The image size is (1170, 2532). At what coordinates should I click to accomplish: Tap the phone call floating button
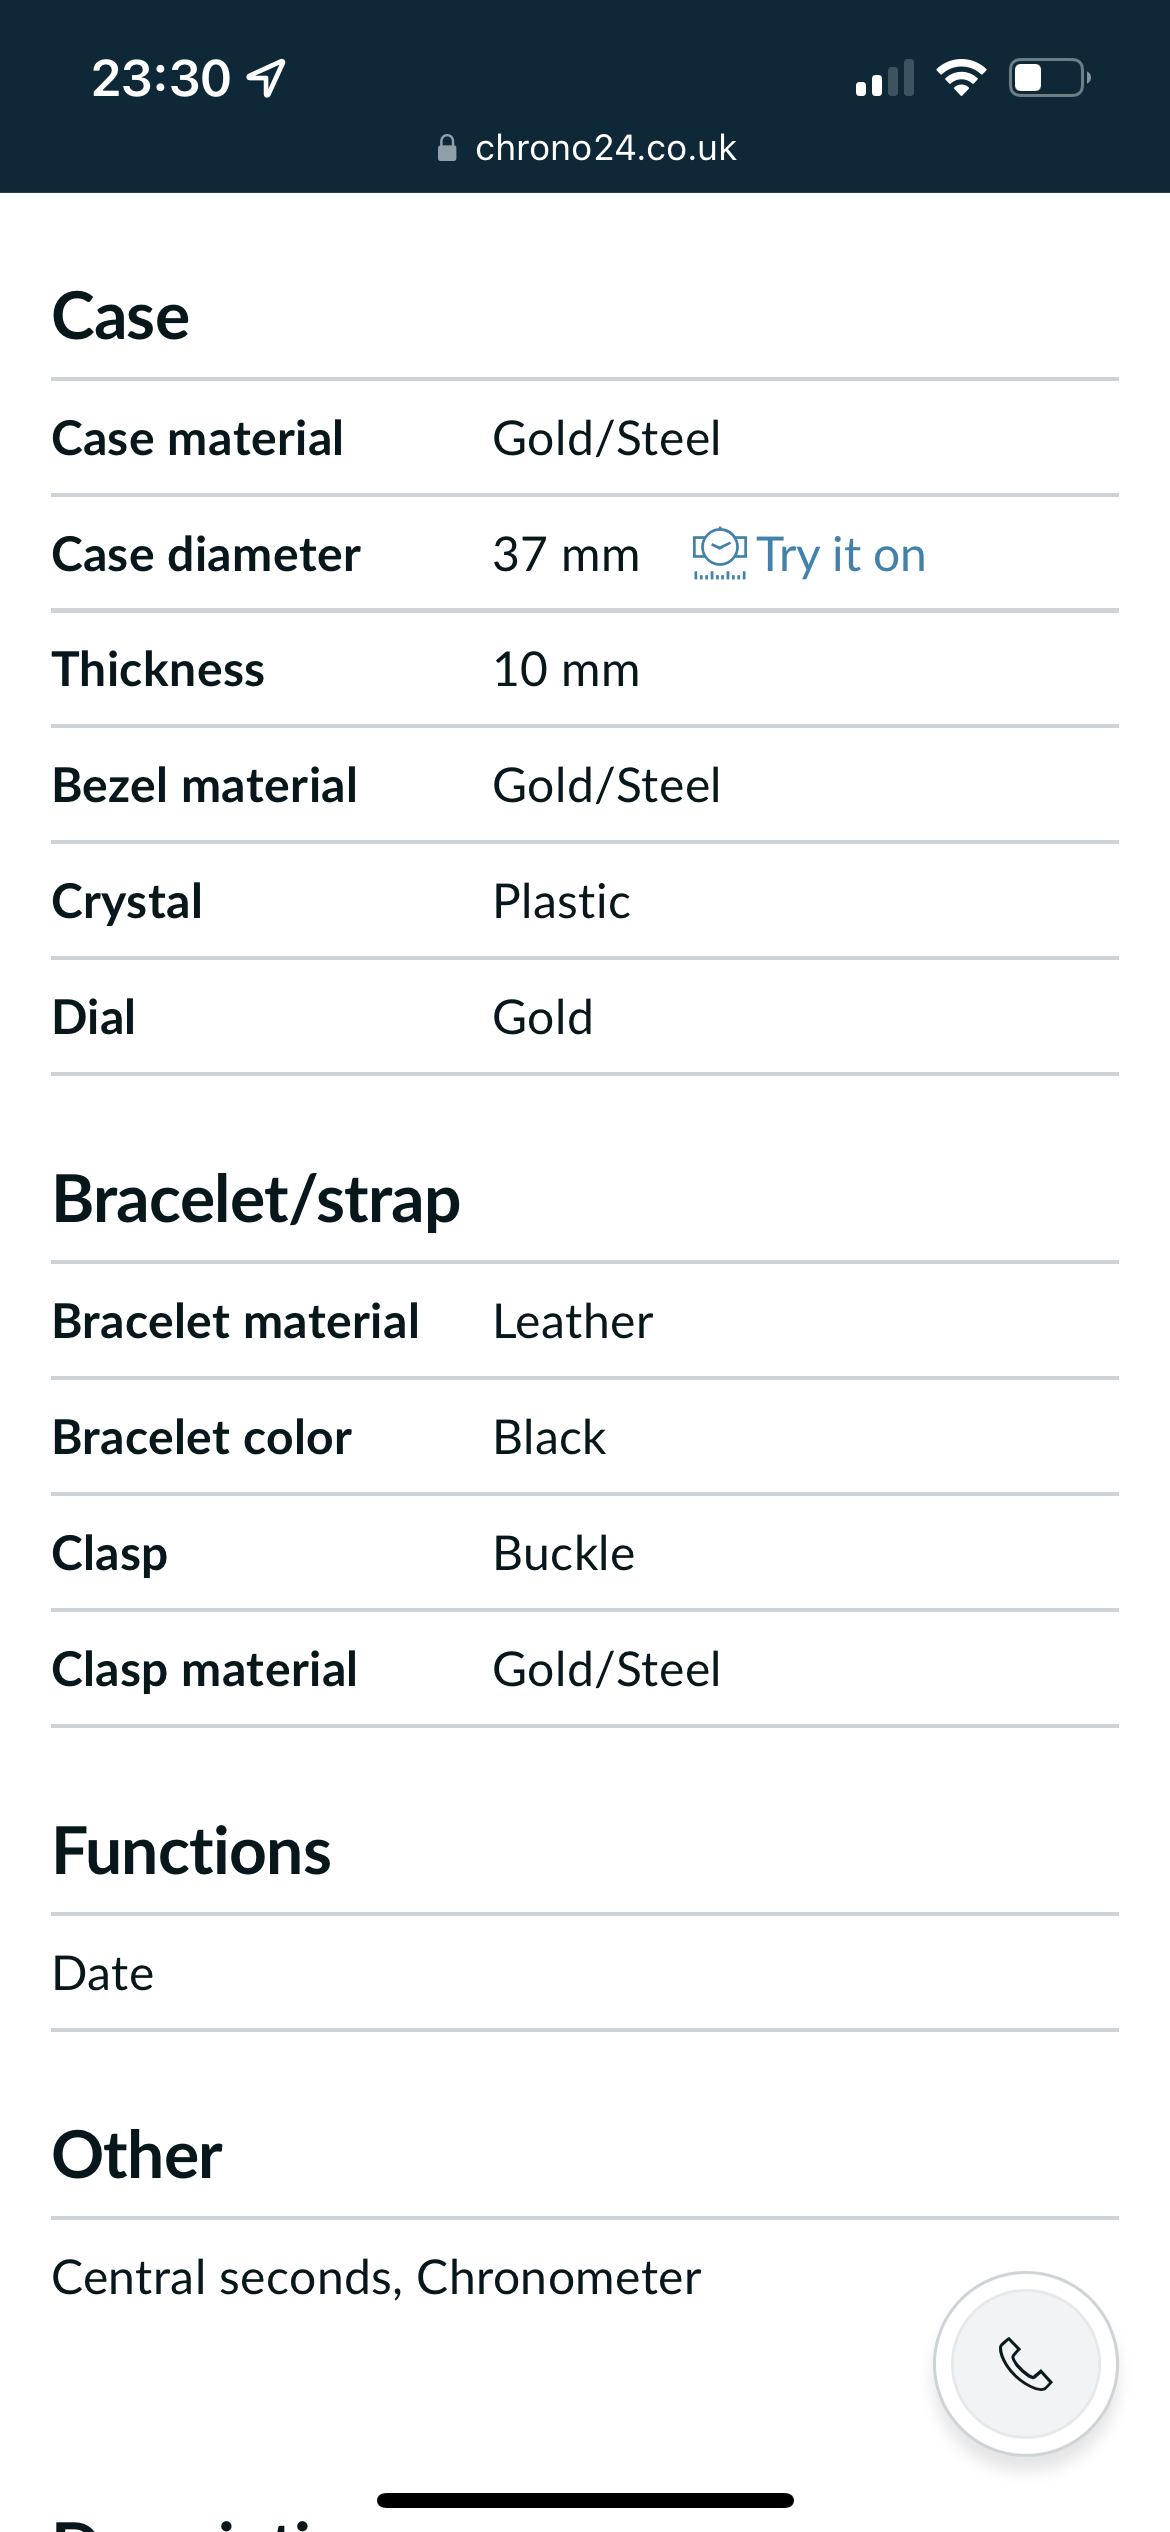click(1025, 2363)
